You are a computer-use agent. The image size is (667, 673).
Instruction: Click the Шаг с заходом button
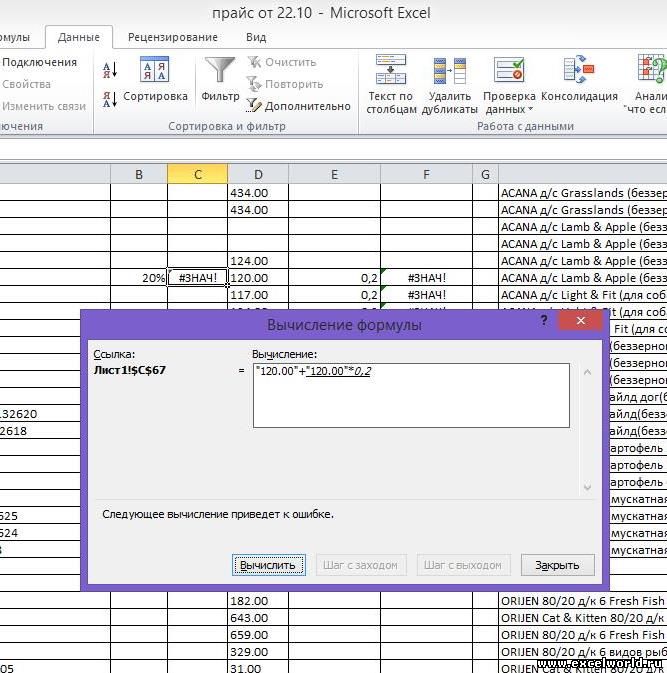click(x=361, y=565)
